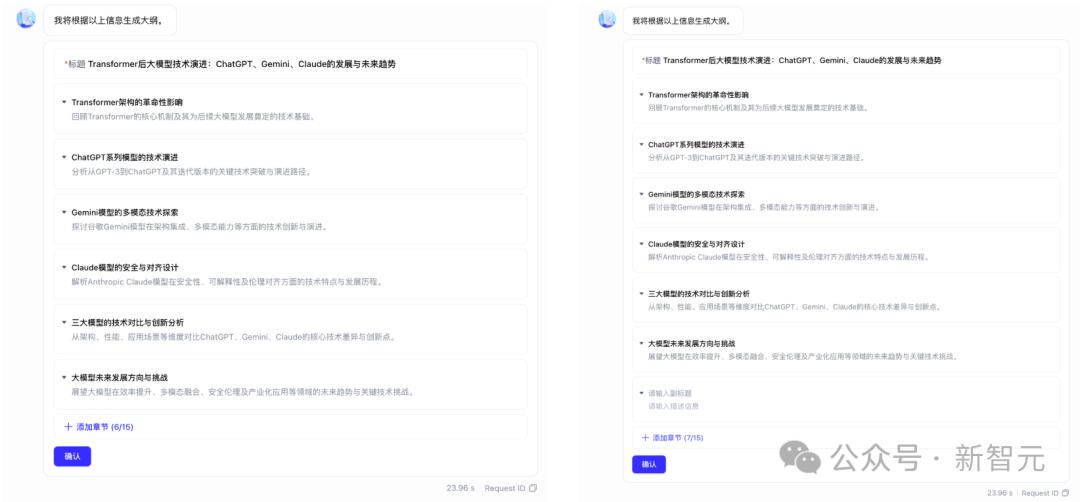Click description 解析Anthropic Claude模型 in 7-chapter outline

tap(789, 257)
